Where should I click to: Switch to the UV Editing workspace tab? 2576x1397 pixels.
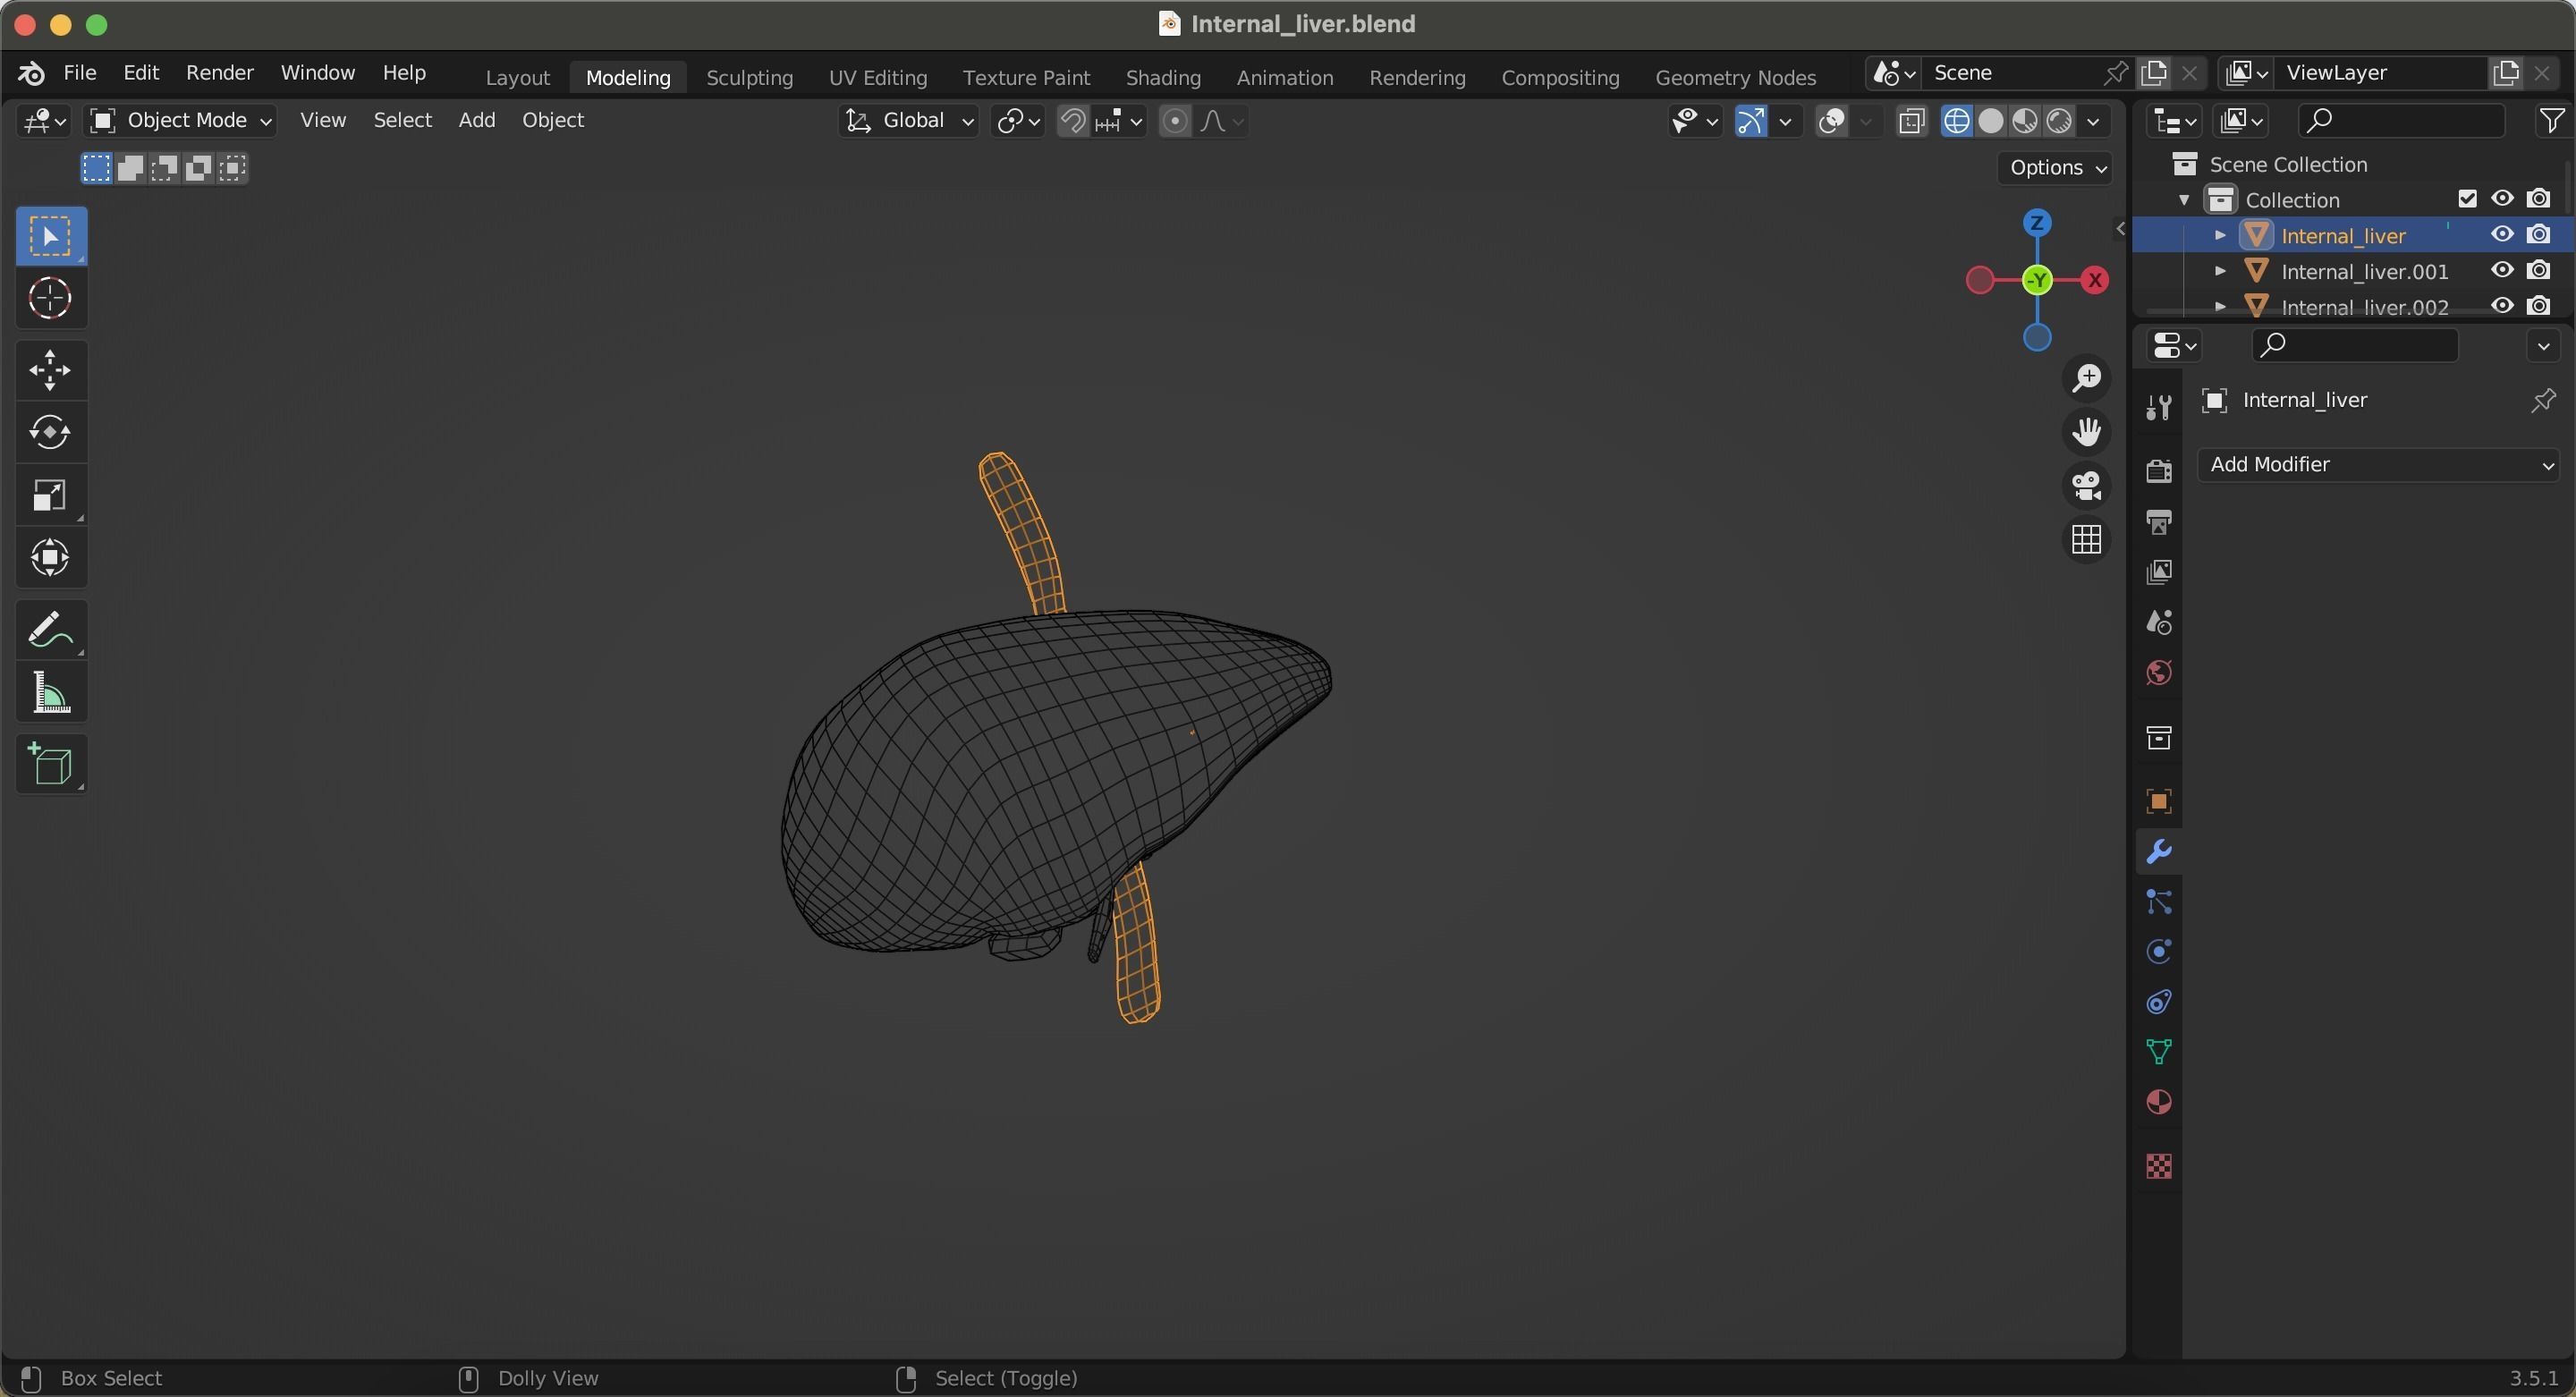(877, 77)
